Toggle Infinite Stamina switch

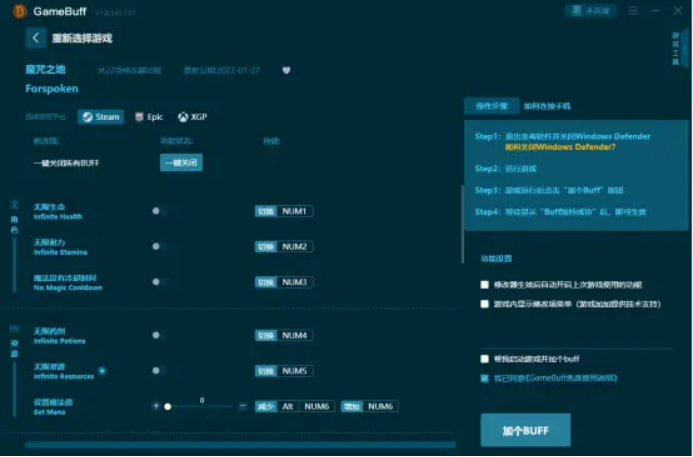click(160, 247)
